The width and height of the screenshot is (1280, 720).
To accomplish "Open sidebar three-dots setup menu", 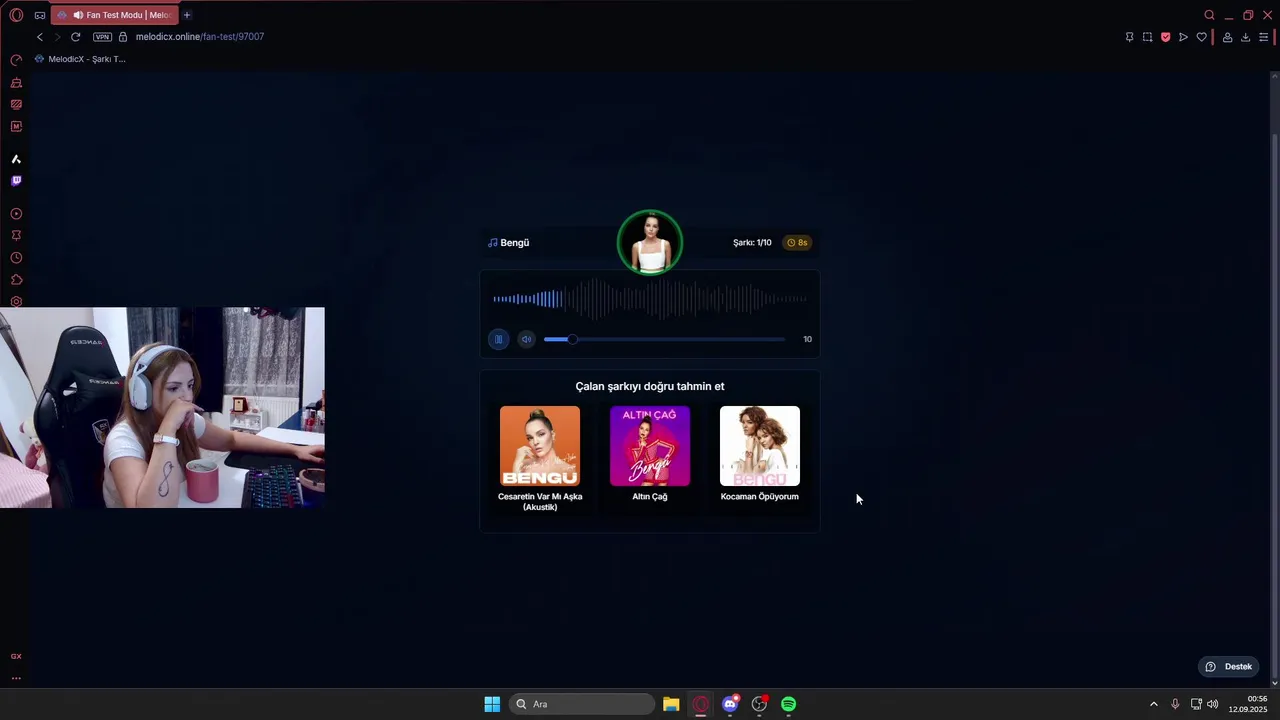I will [x=16, y=678].
